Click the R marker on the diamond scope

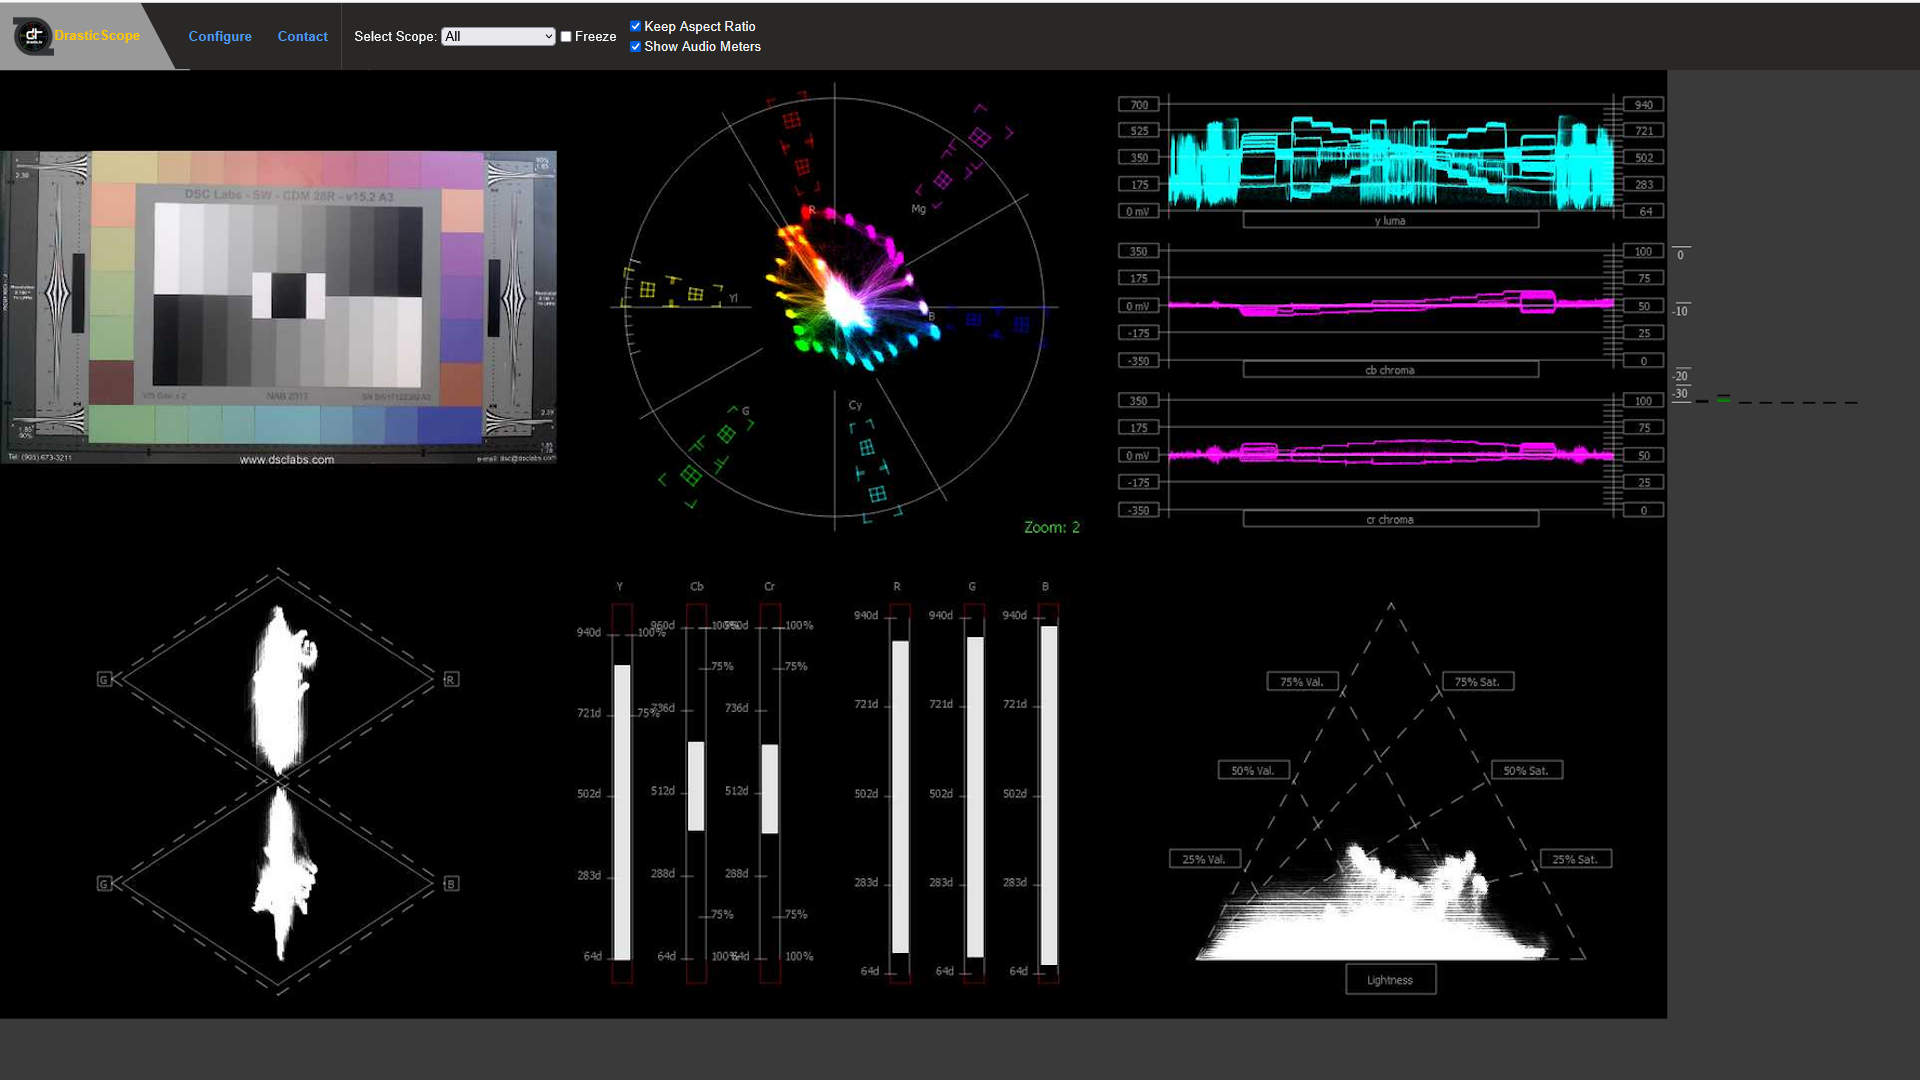[x=451, y=680]
